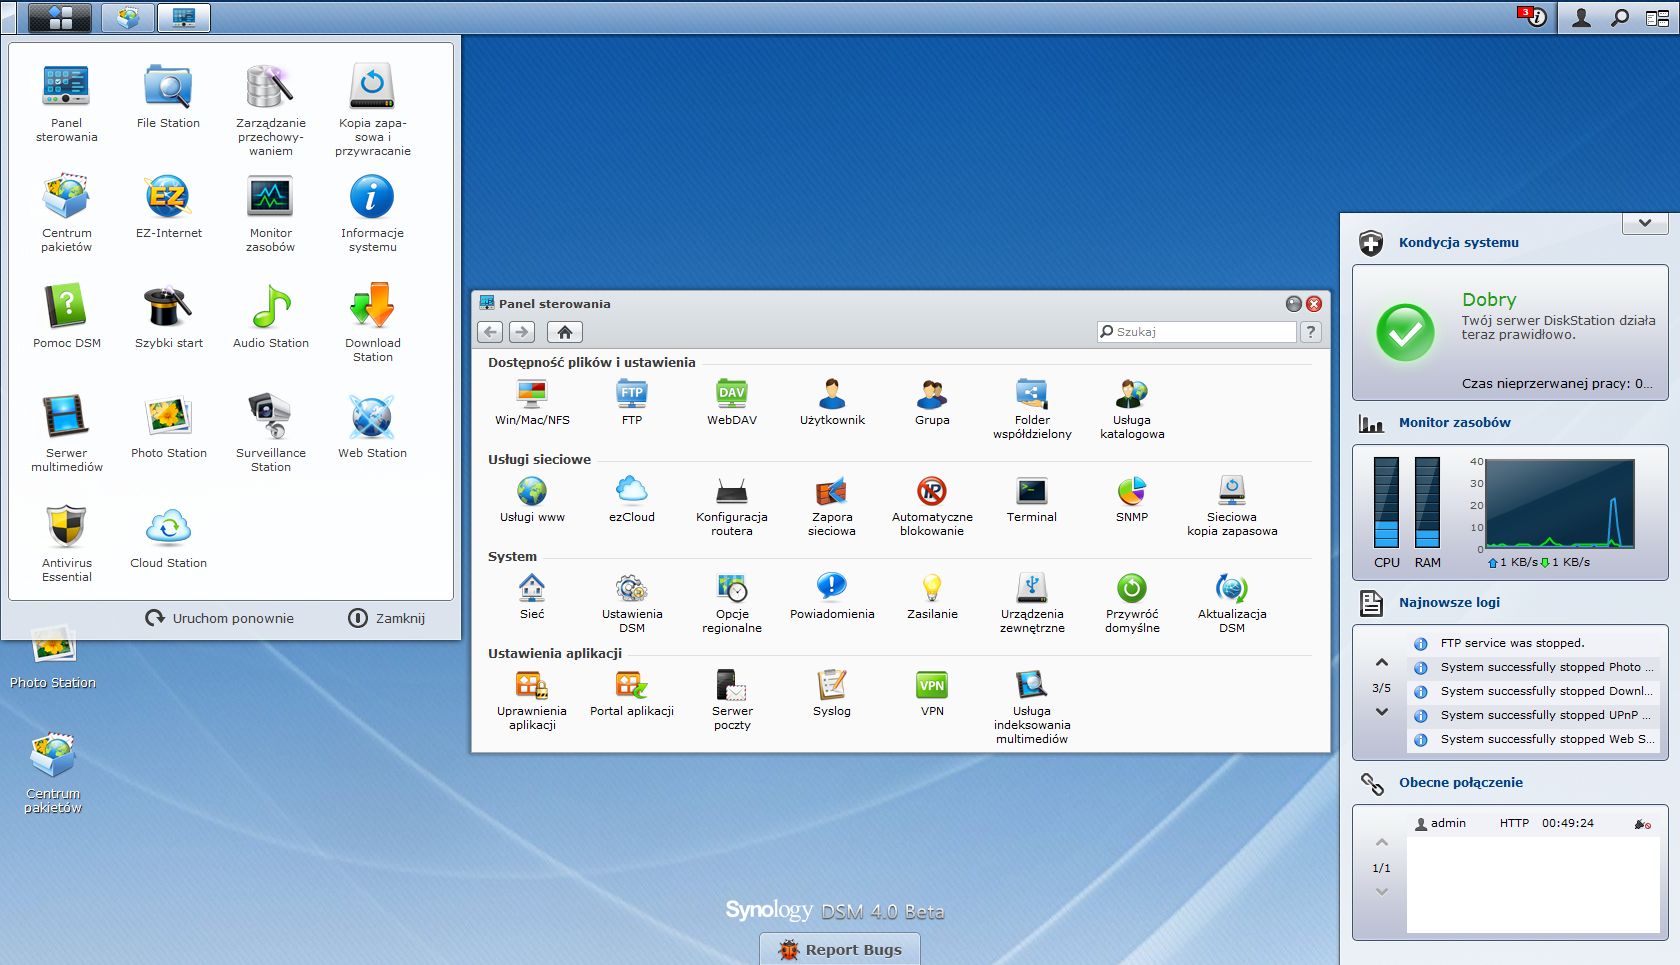Open Grupa group settings
Viewport: 1680px width, 965px height.
point(932,402)
